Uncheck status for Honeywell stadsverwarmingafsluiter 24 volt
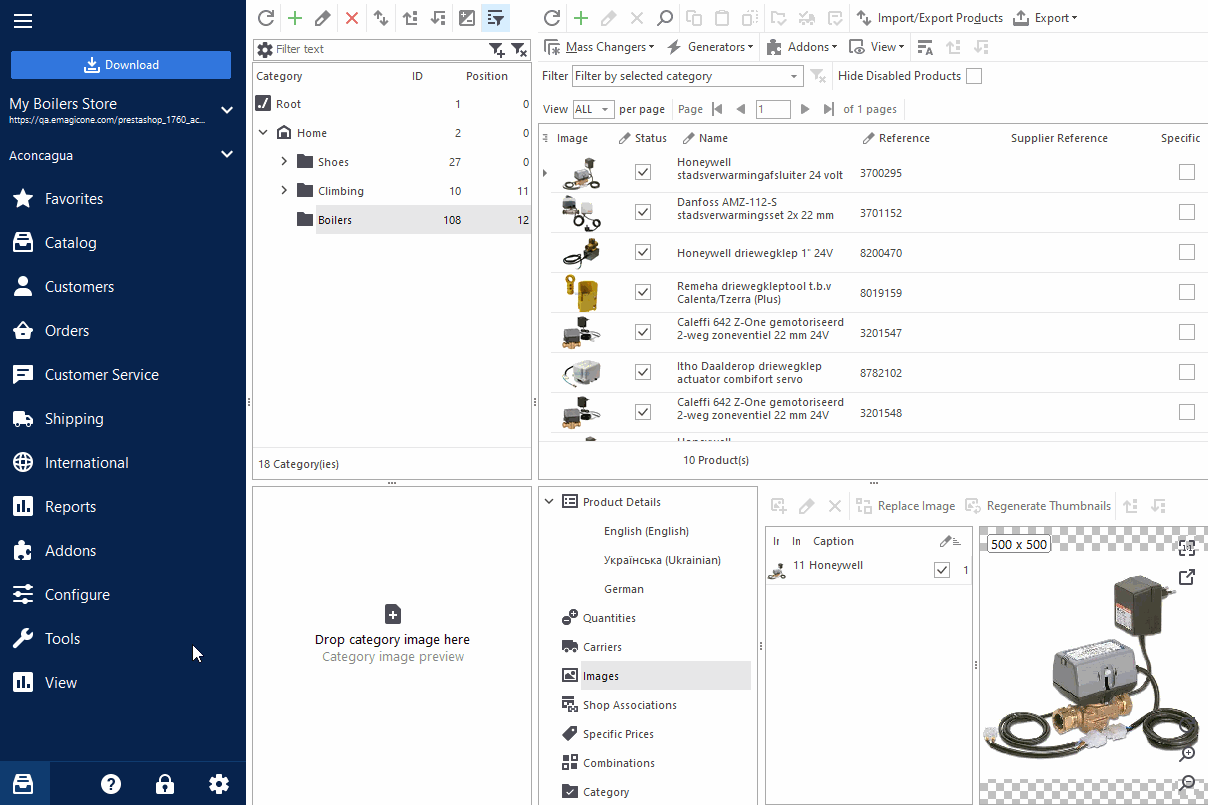The height and width of the screenshot is (805, 1208). [643, 172]
